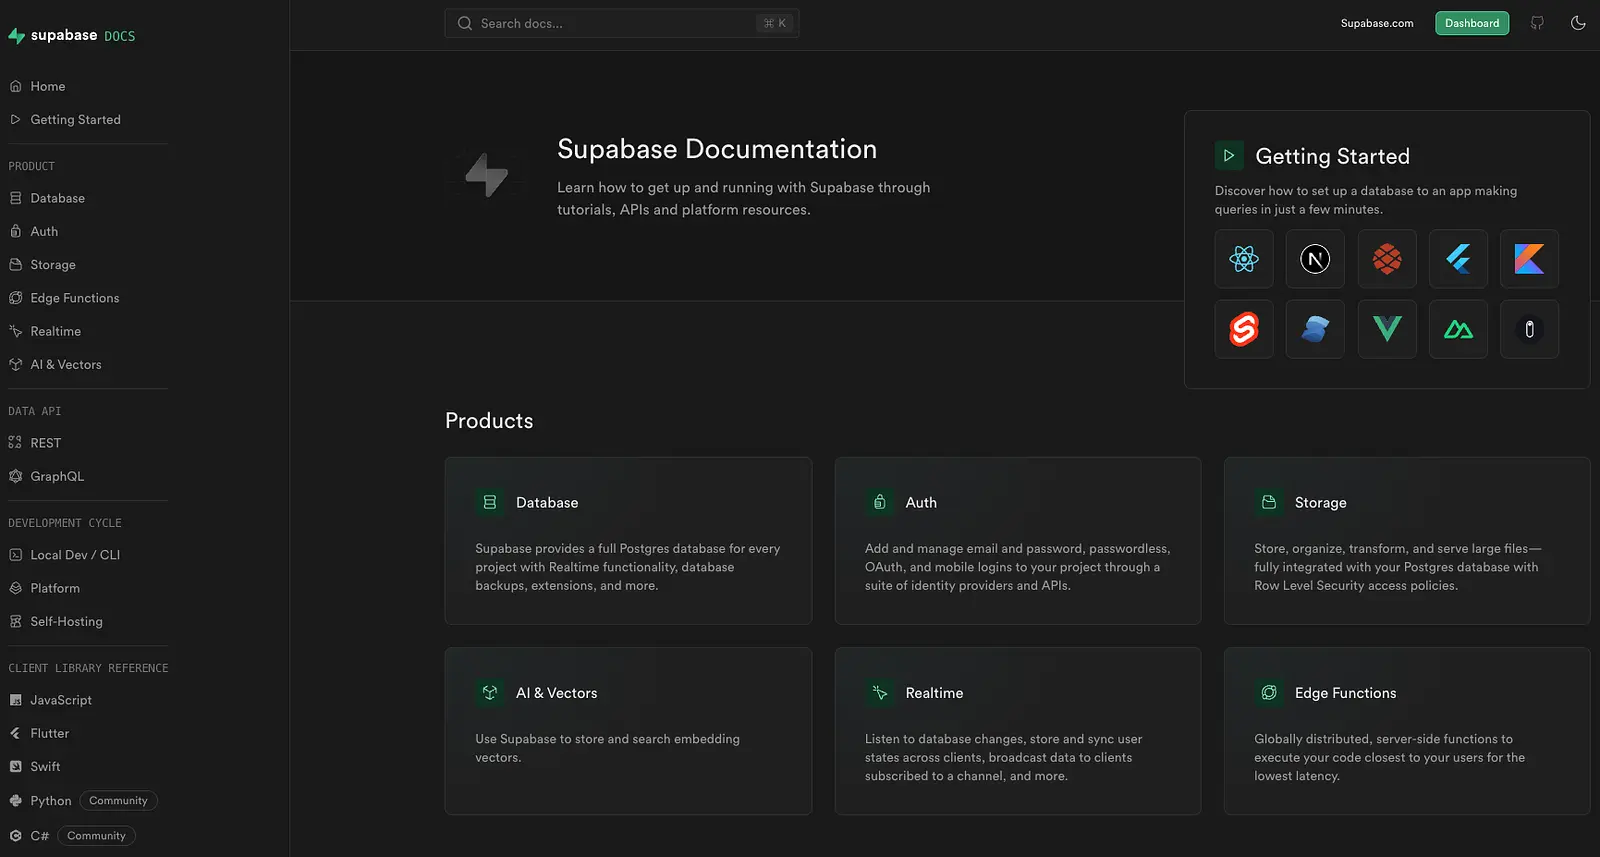Screen dimensions: 1600x857
Task: Open the GitHub repository icon
Action: [x=1537, y=23]
